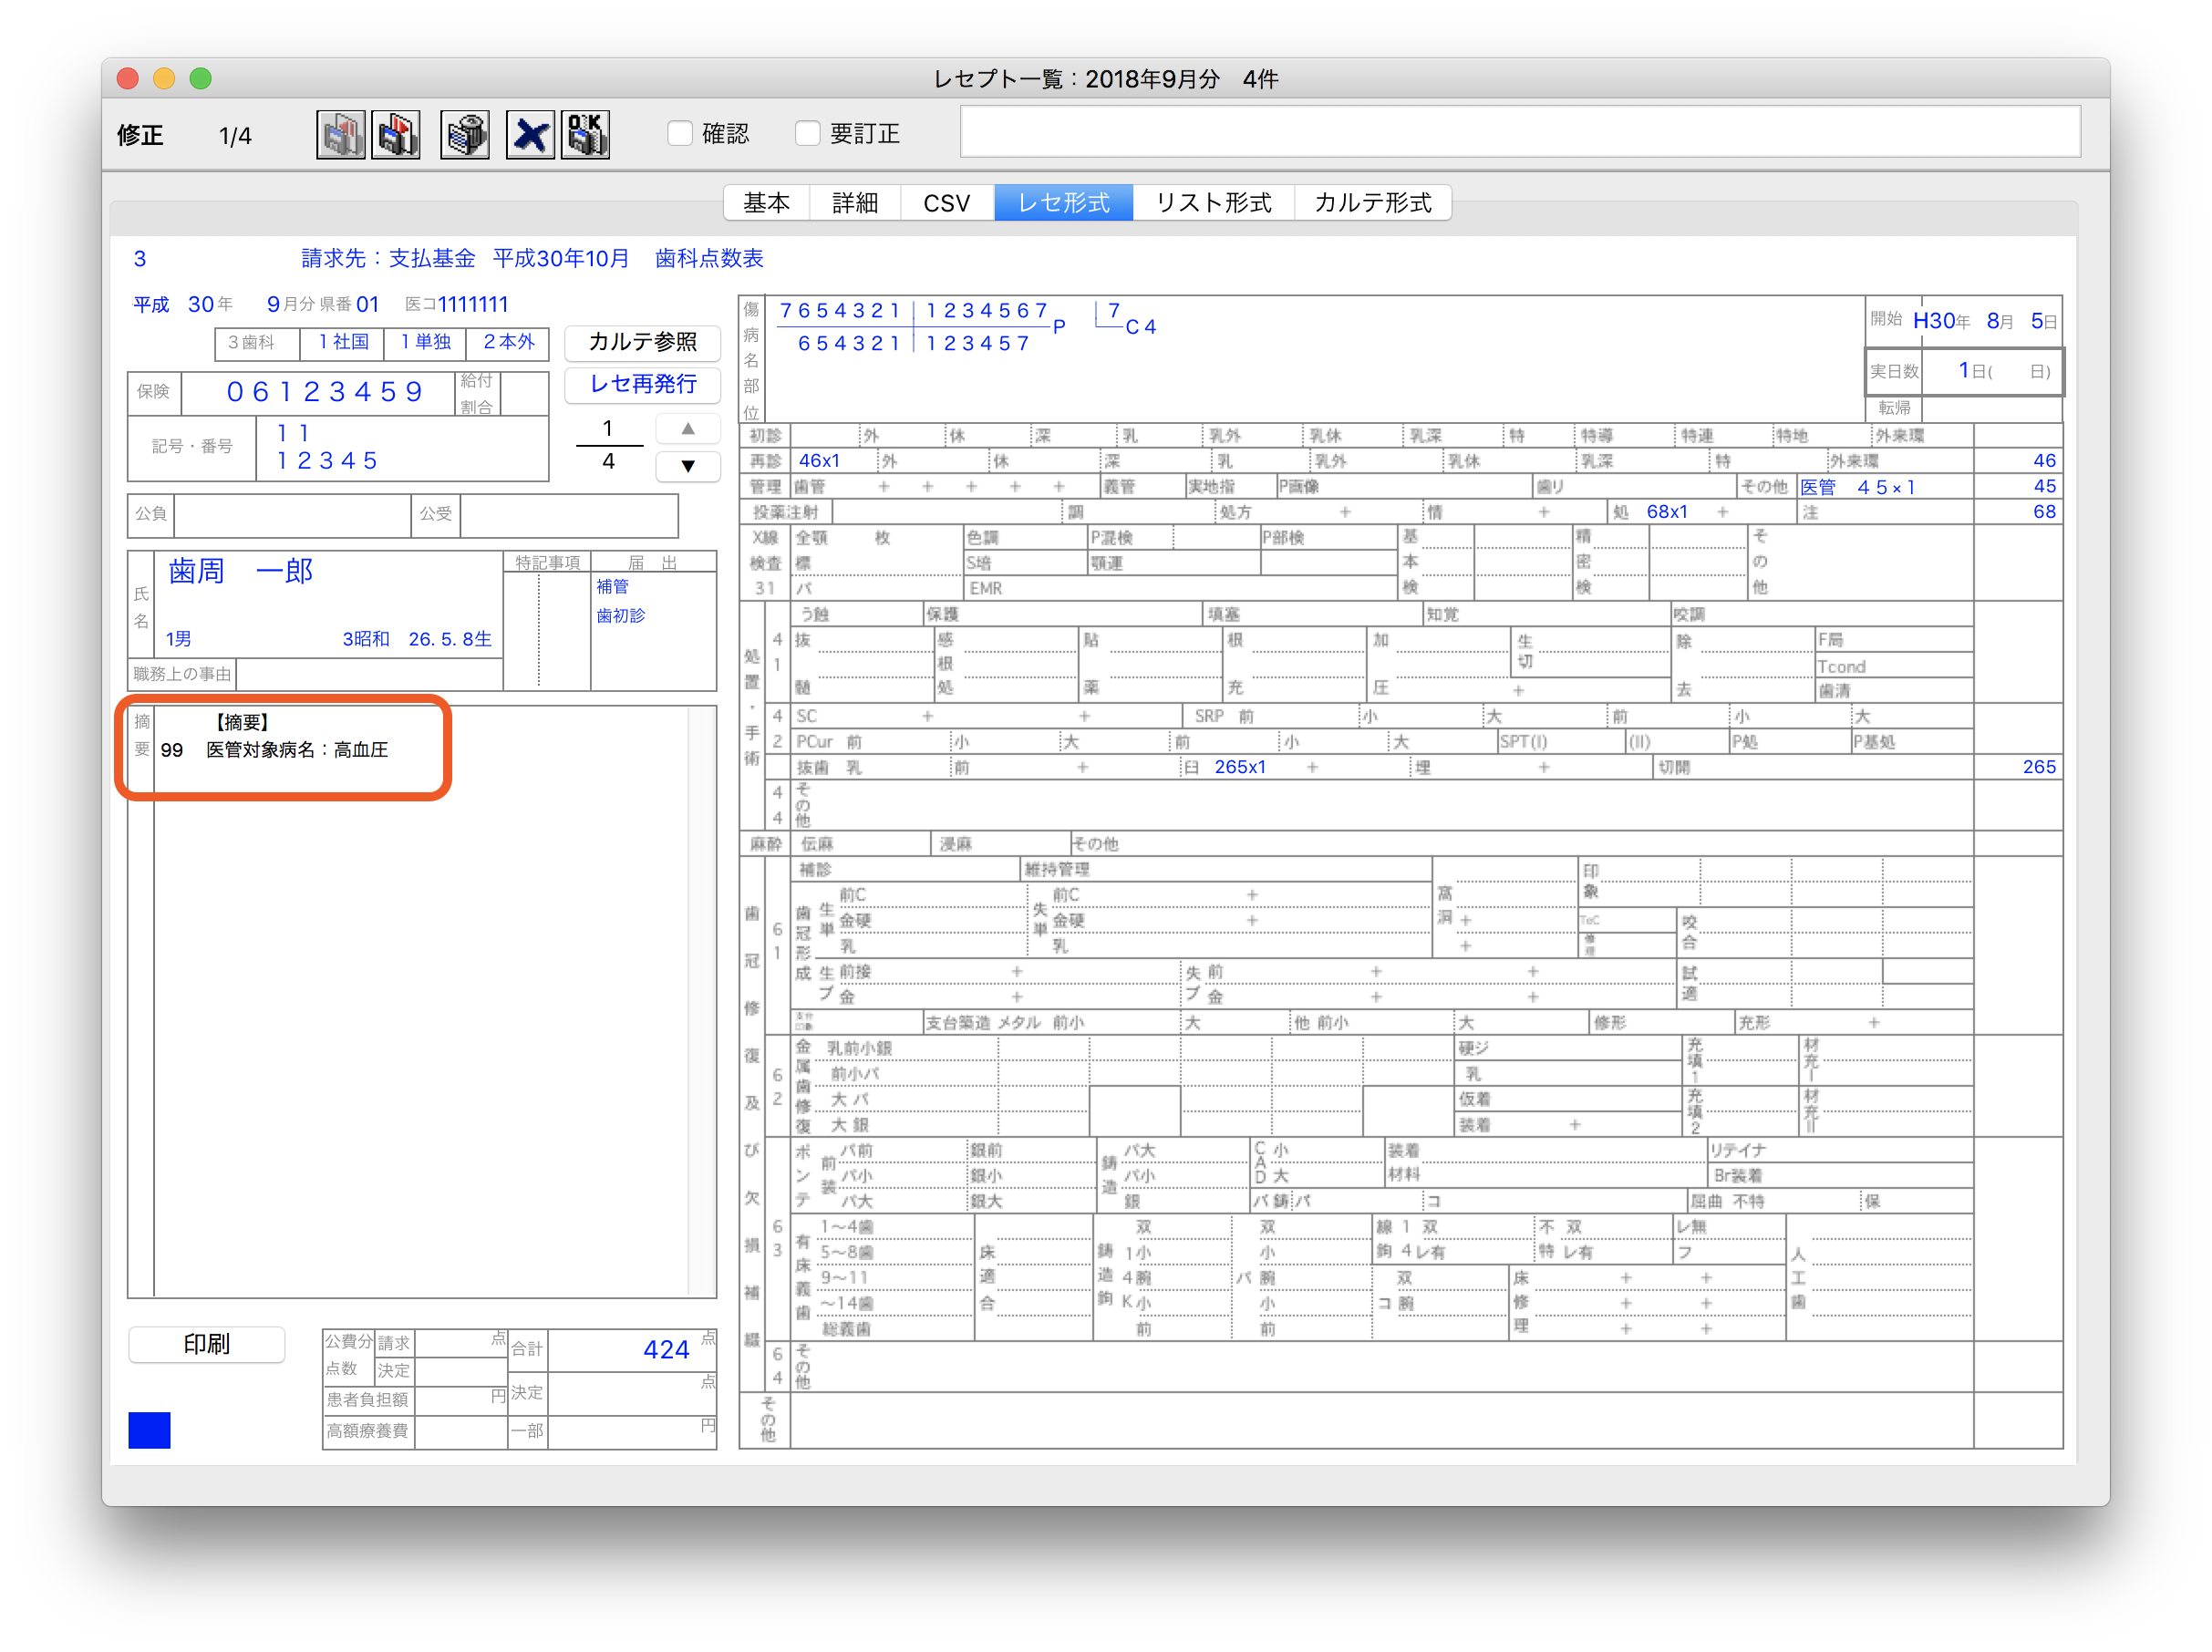Switch to リスト形式 tab
Viewport: 2212px width, 1652px height.
[x=1213, y=203]
